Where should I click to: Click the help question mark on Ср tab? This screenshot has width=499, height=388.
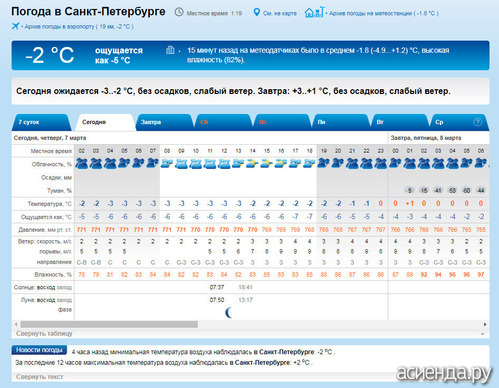click(477, 122)
